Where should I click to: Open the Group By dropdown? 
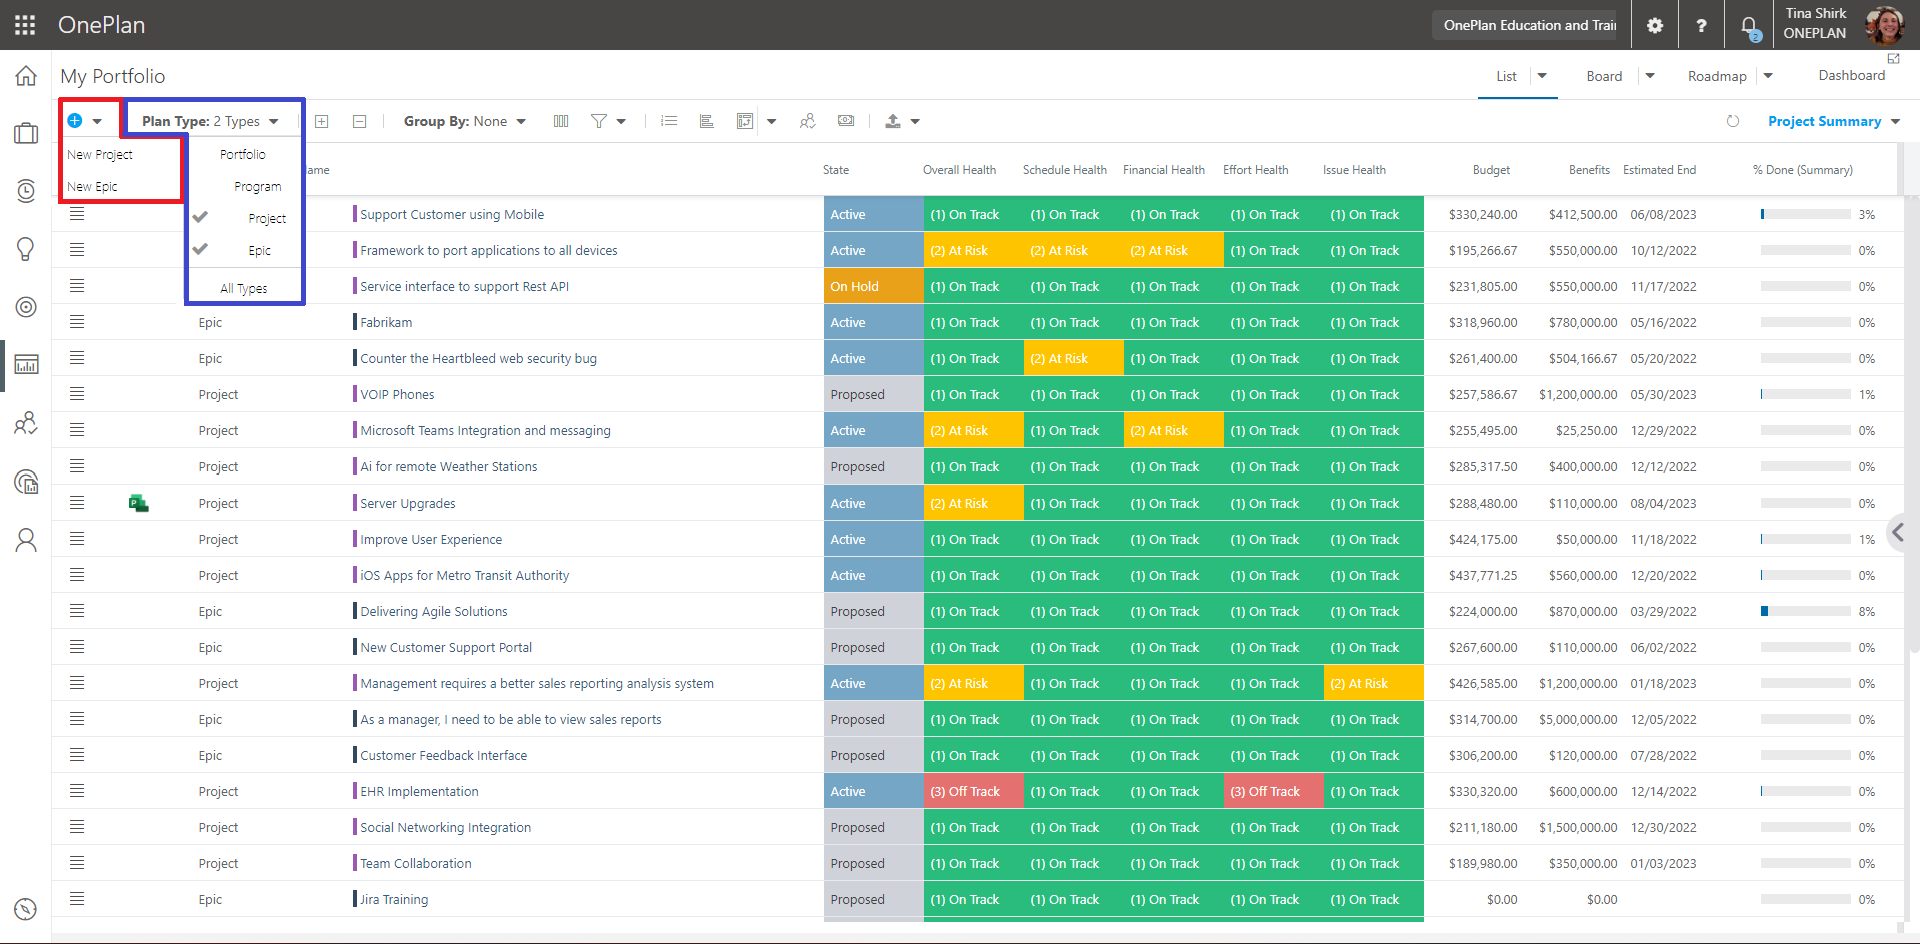click(465, 121)
